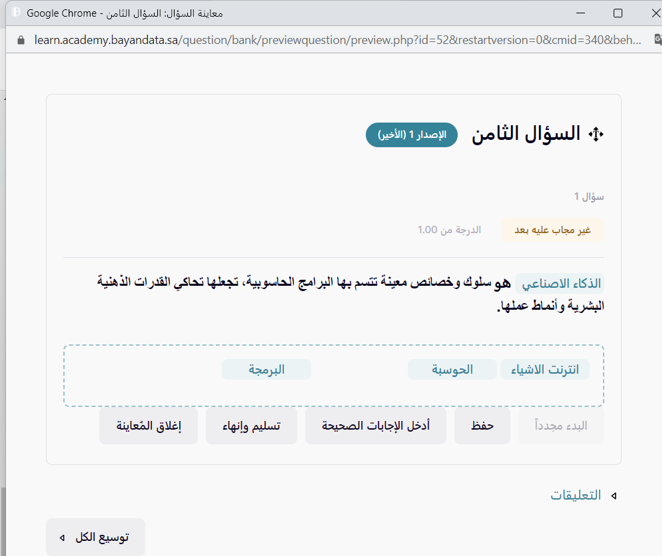The image size is (662, 556).
Task: Click the البدء مجدداً button
Action: tap(560, 426)
